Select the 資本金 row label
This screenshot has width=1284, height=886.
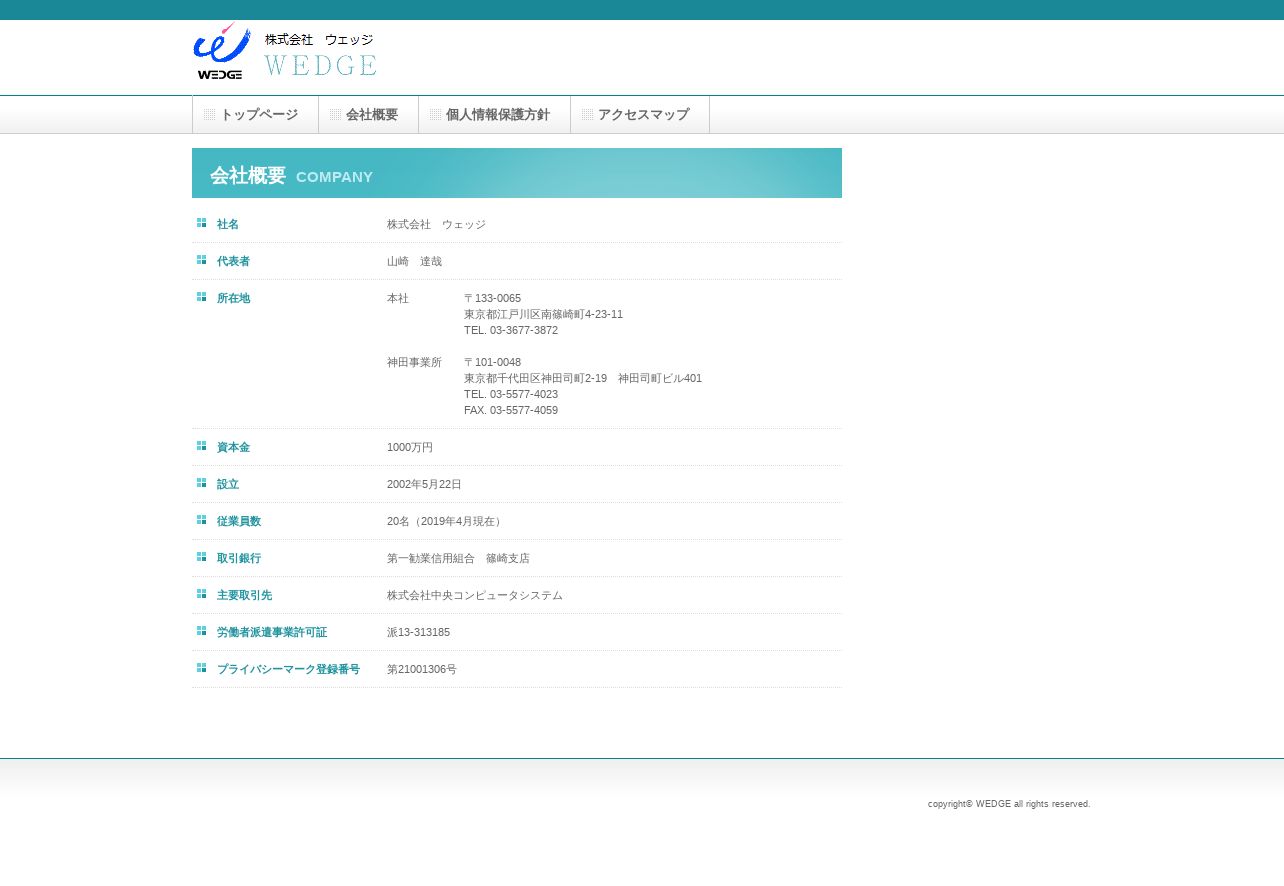[x=233, y=447]
